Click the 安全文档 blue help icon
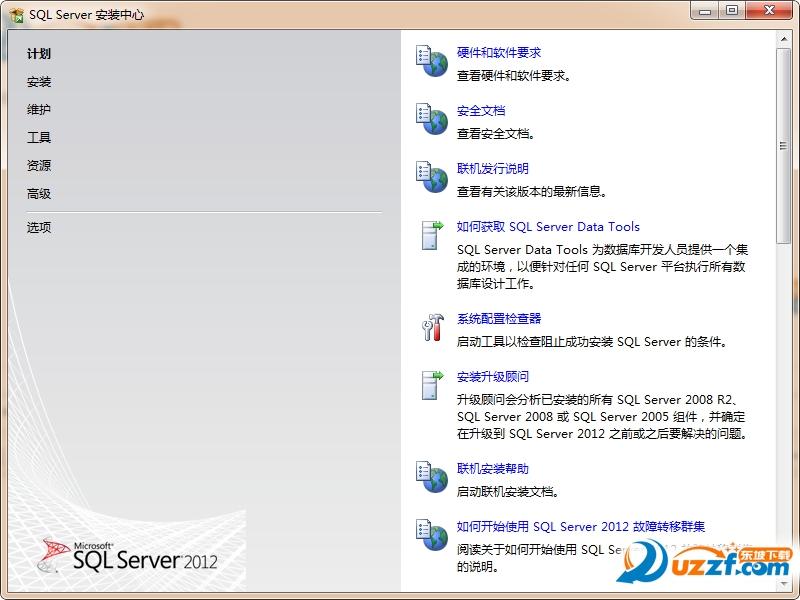The height and width of the screenshot is (600, 800). click(x=430, y=120)
